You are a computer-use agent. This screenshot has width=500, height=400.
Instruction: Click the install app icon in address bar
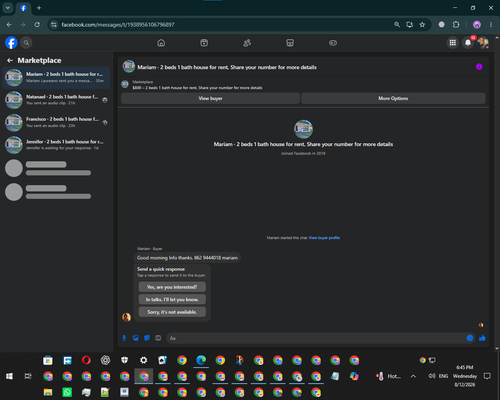point(410,25)
